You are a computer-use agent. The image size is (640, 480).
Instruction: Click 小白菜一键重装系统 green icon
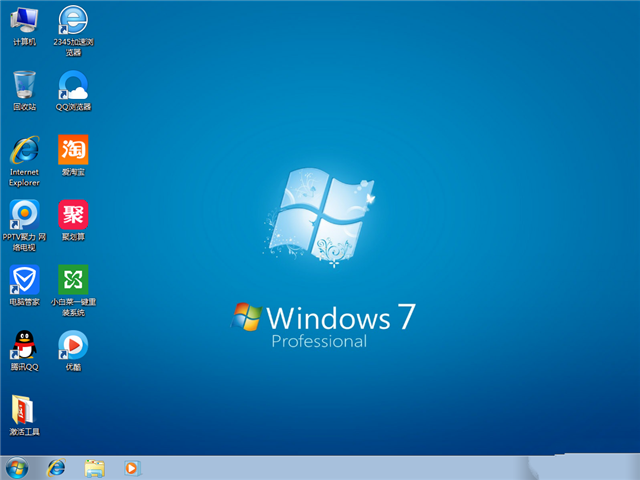coord(73,279)
